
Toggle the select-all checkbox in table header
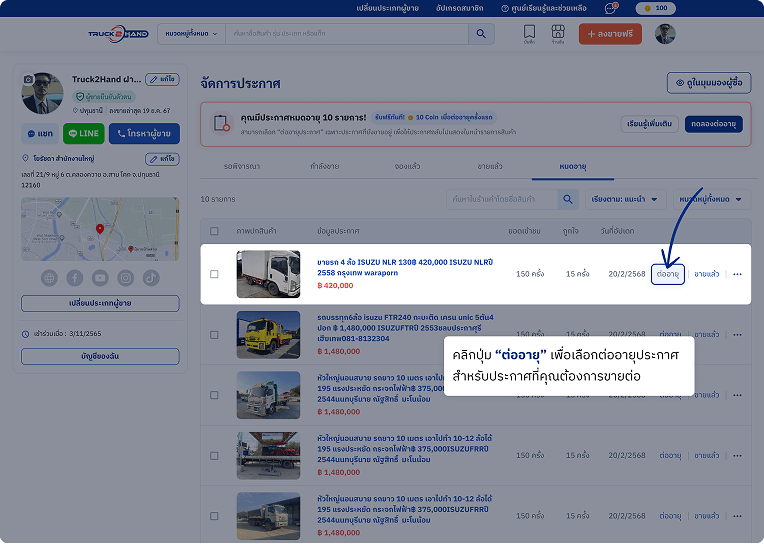click(214, 231)
